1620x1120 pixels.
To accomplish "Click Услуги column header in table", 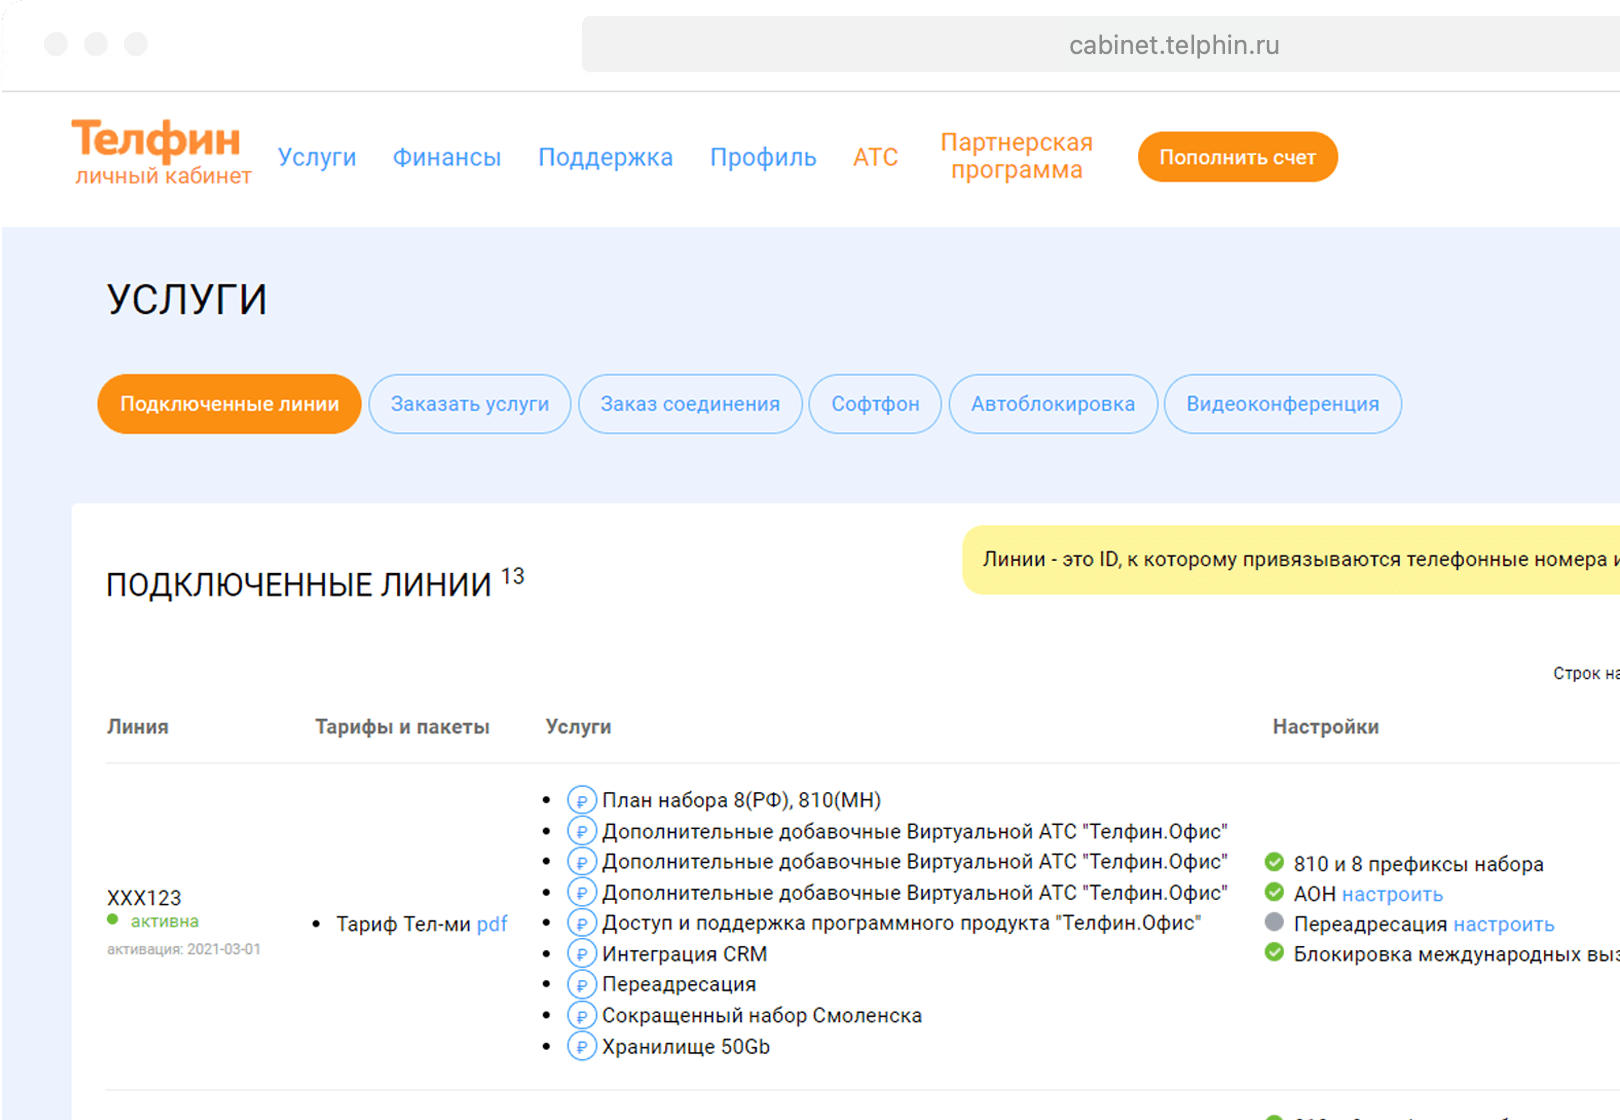I will pos(578,727).
